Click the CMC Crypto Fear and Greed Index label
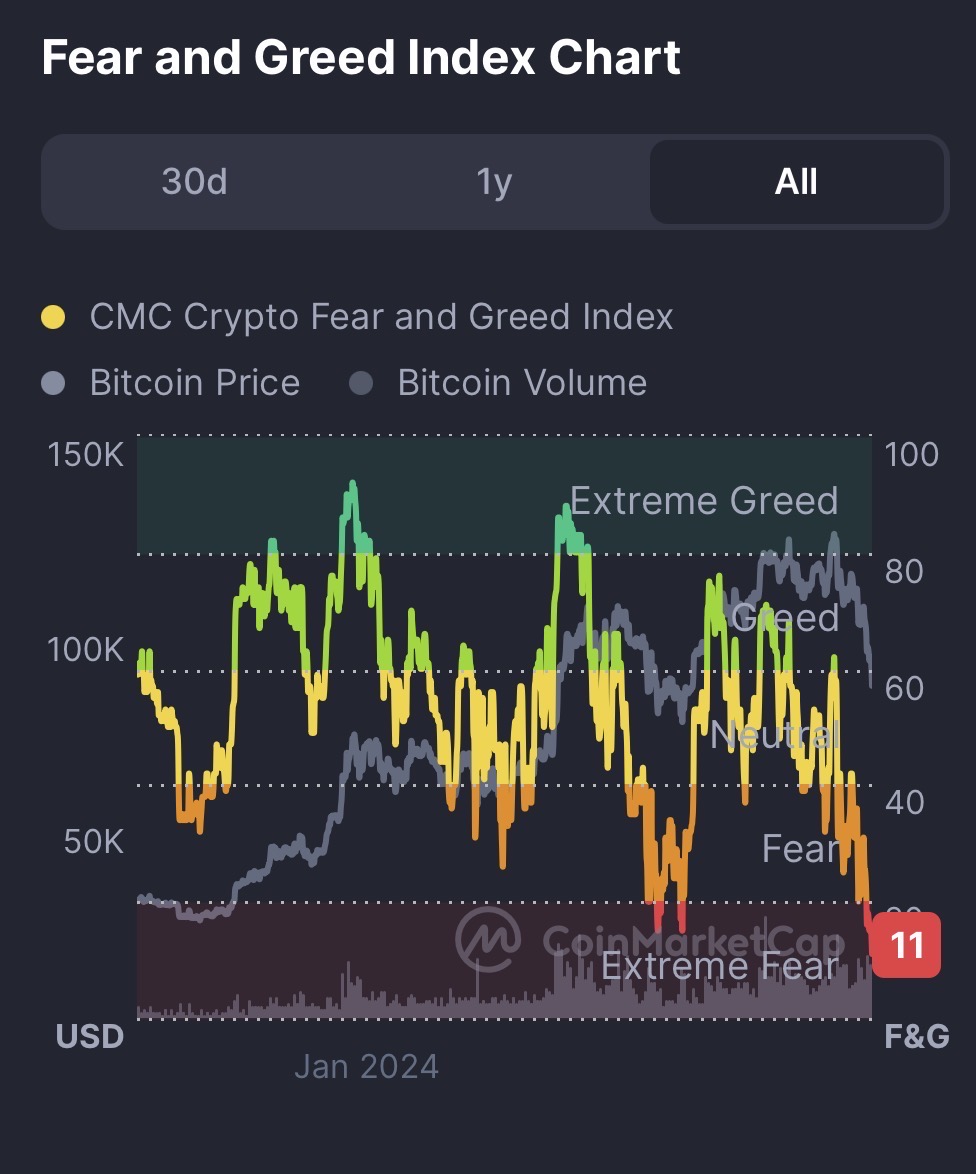The image size is (976, 1174). [x=381, y=318]
